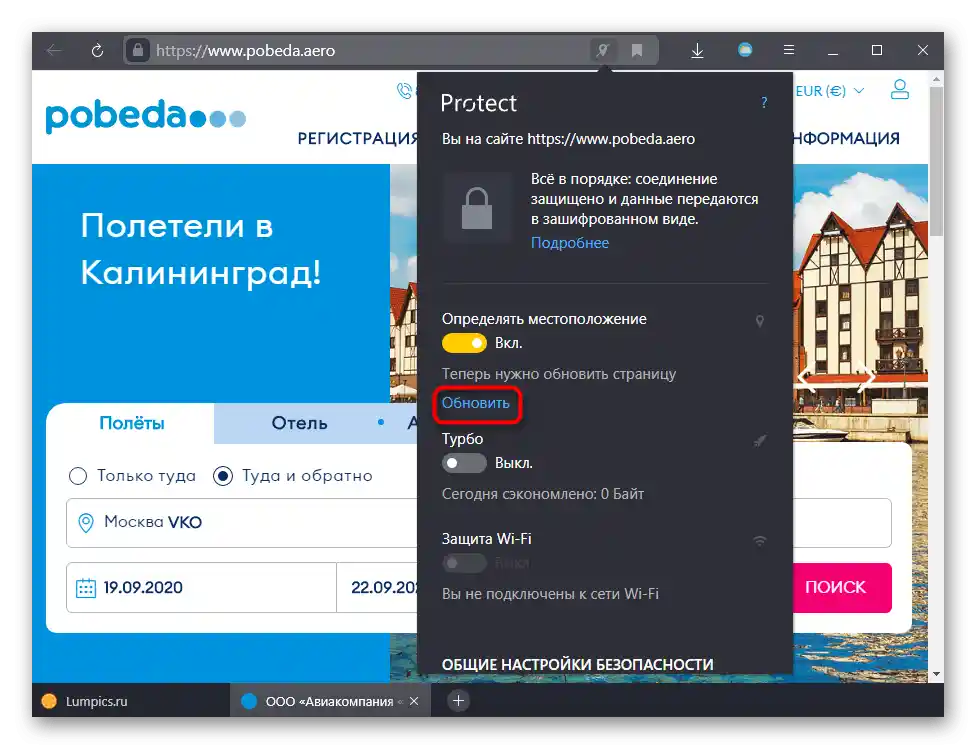The height and width of the screenshot is (749, 976).
Task: Click the Подробнее link
Action: [570, 243]
